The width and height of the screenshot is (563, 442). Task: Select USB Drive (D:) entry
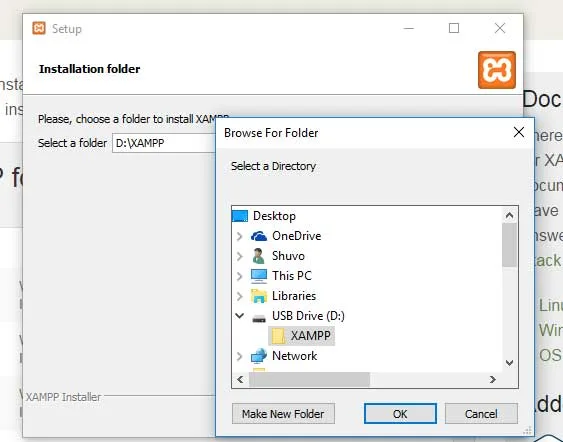[x=308, y=316]
